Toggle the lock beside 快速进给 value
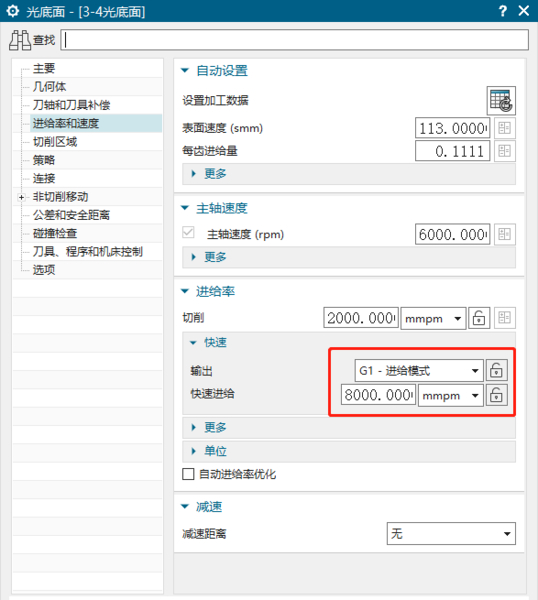The width and height of the screenshot is (538, 600). pos(496,395)
